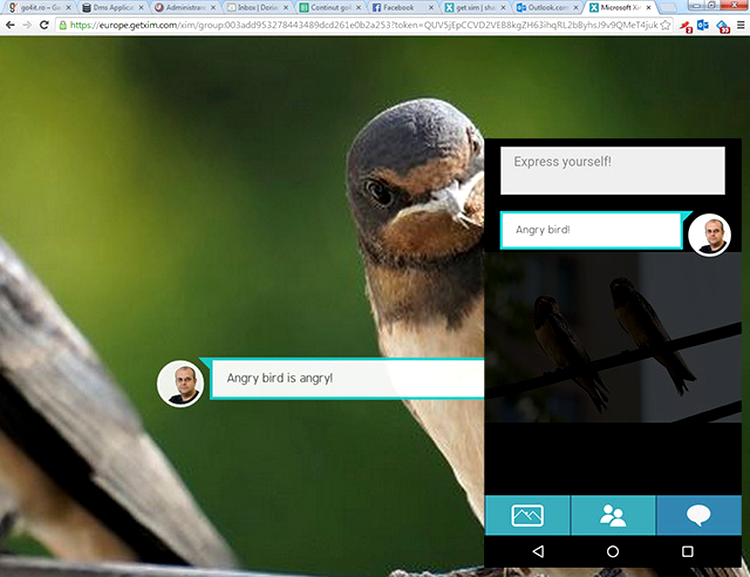
Task: Click the avatar beside Angry bird is angry!
Action: coord(180,384)
